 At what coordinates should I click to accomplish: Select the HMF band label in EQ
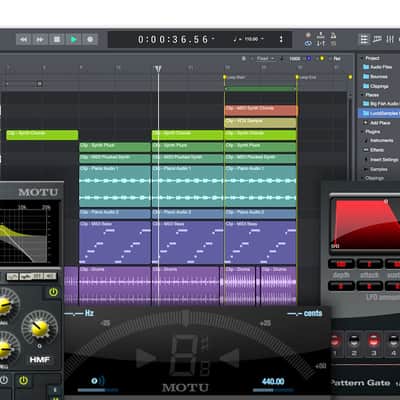[40, 360]
